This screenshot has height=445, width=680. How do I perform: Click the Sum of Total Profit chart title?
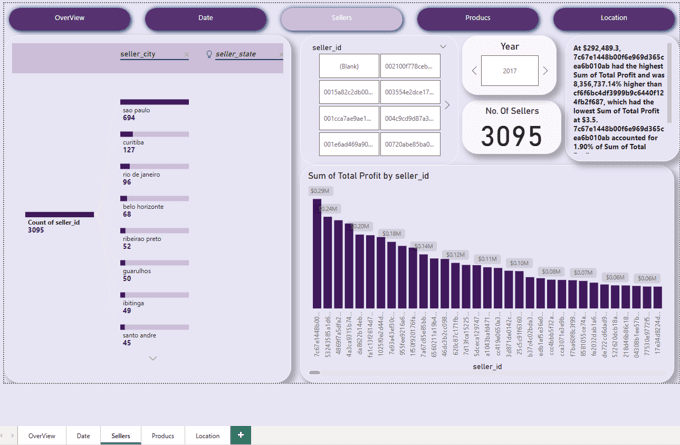(368, 176)
